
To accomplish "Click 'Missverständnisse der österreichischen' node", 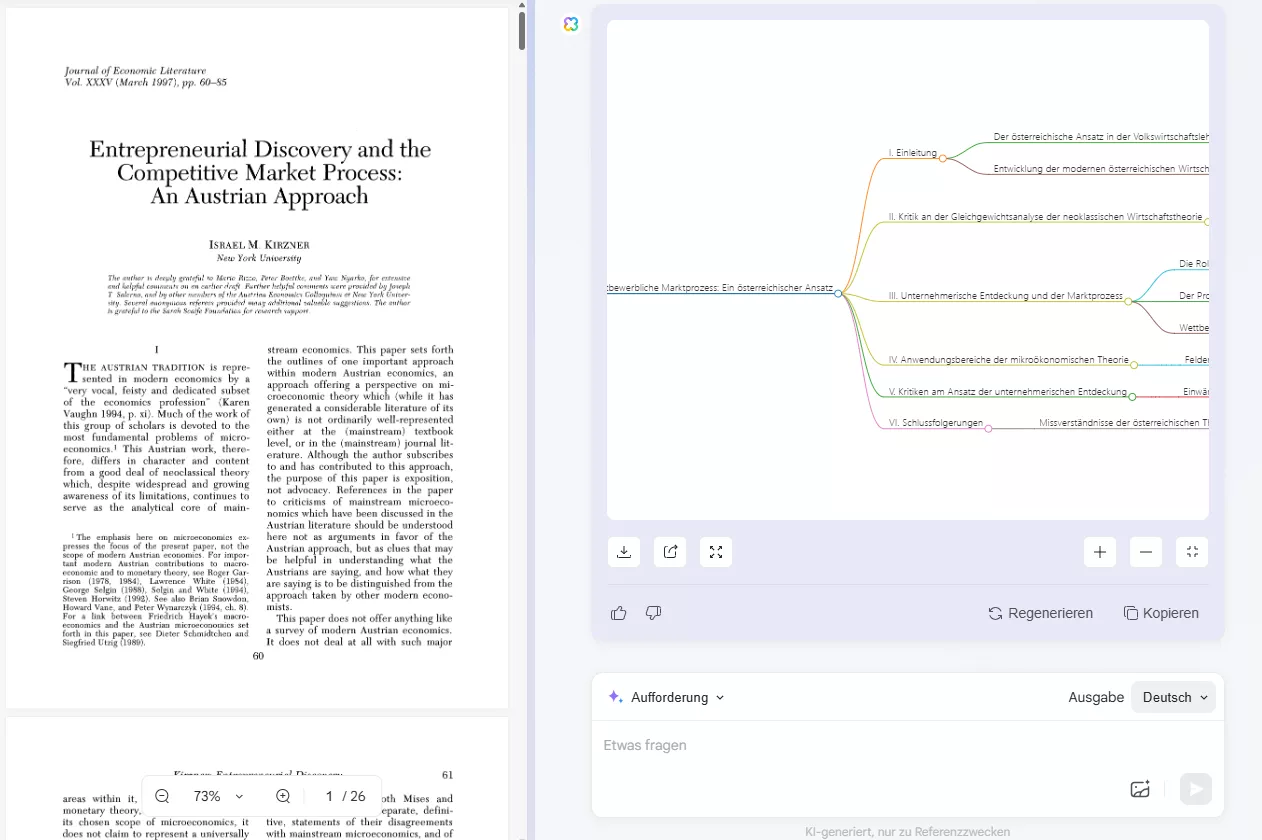I will pos(1123,423).
